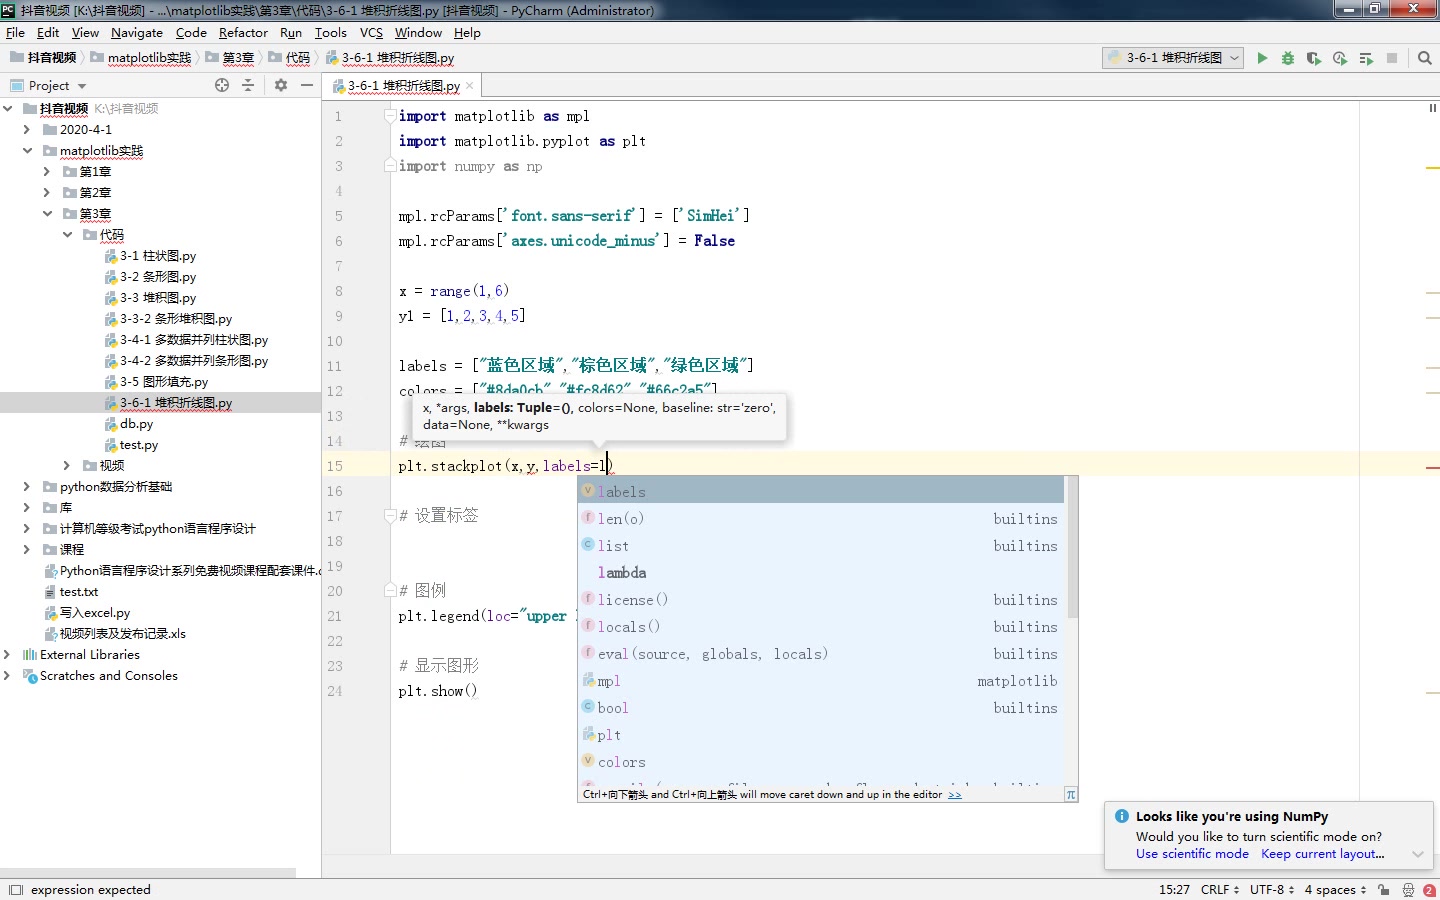Open the Navigate menu
This screenshot has width=1440, height=900.
click(x=136, y=32)
